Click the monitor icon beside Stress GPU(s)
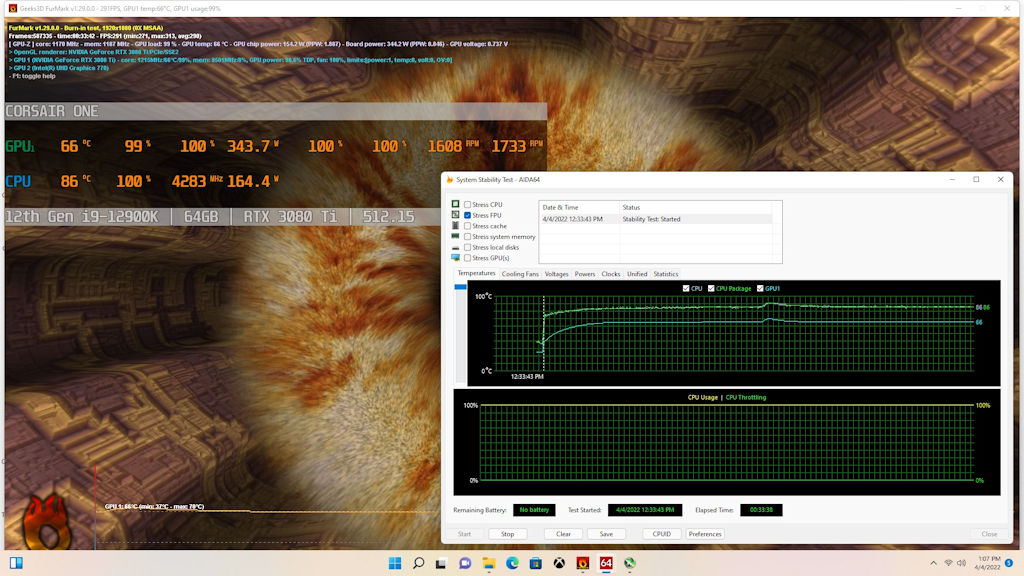The image size is (1024, 576). coord(455,257)
